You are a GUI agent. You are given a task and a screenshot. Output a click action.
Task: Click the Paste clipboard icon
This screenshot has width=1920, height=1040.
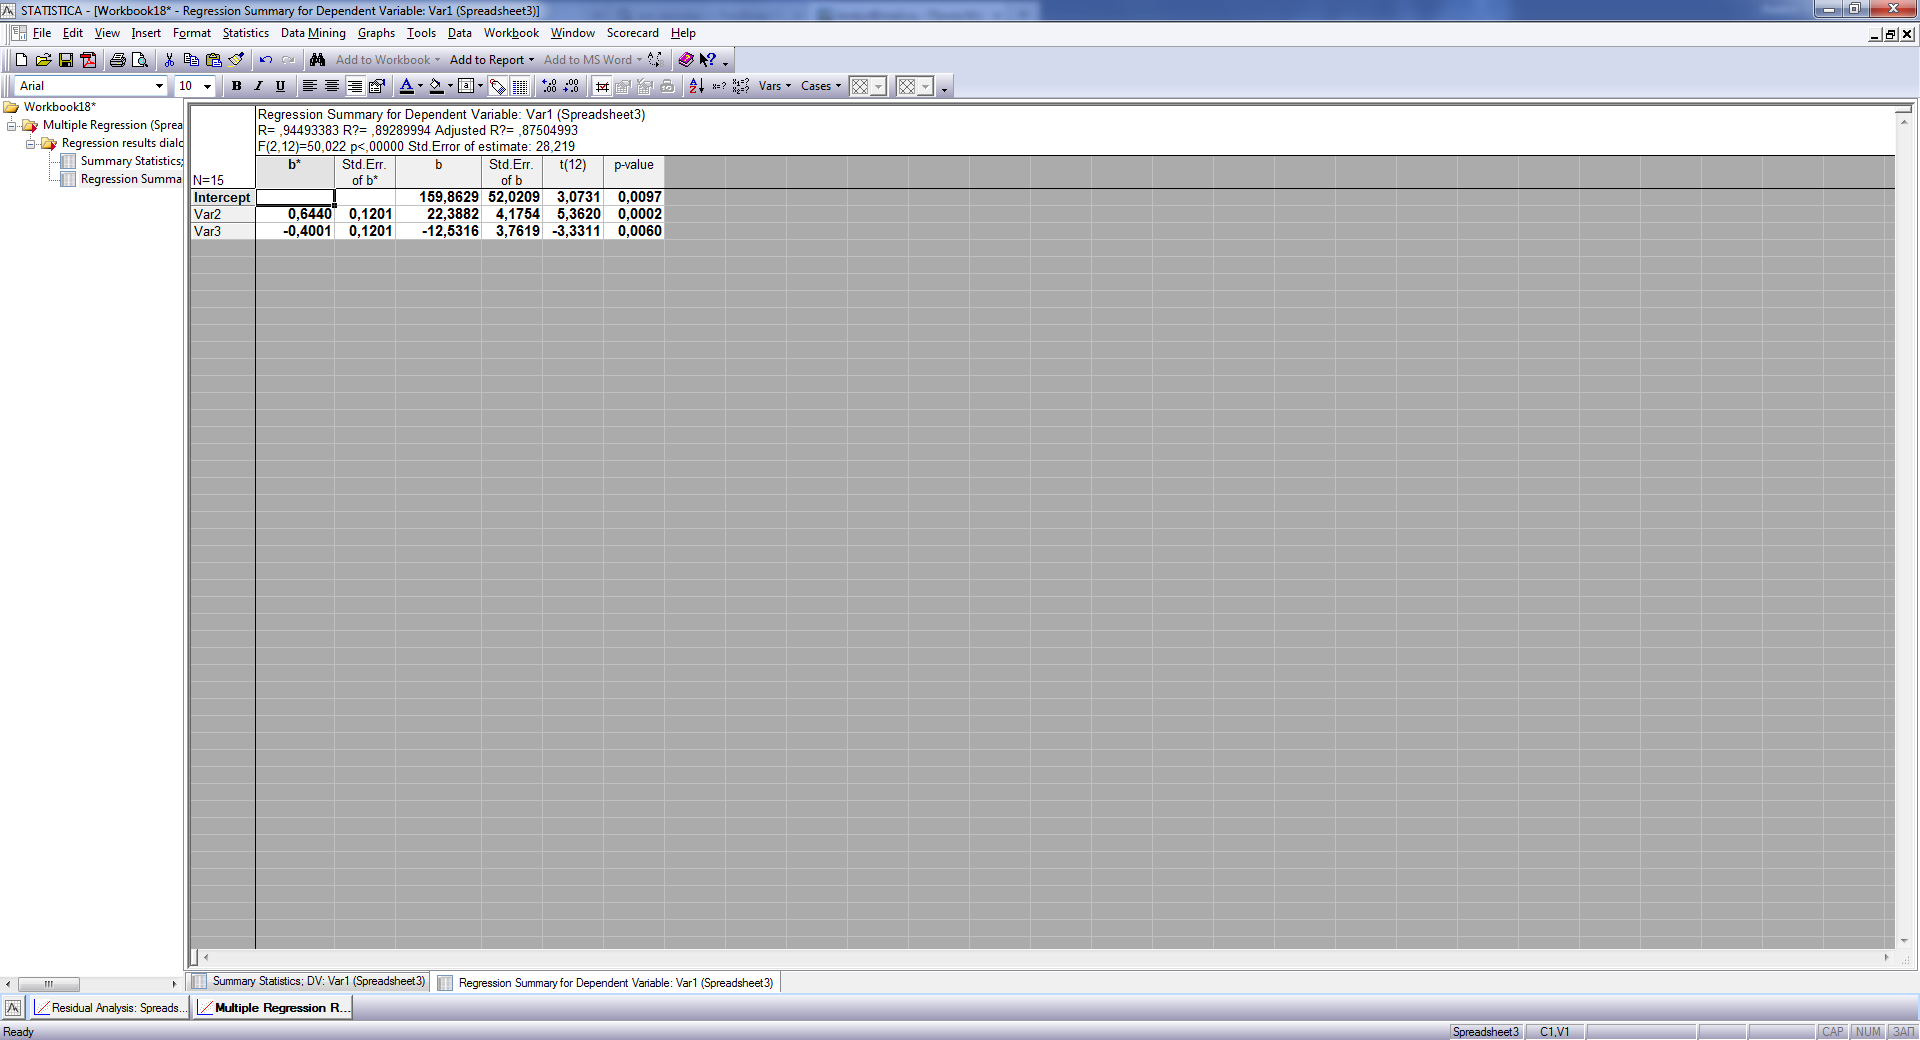(213, 60)
